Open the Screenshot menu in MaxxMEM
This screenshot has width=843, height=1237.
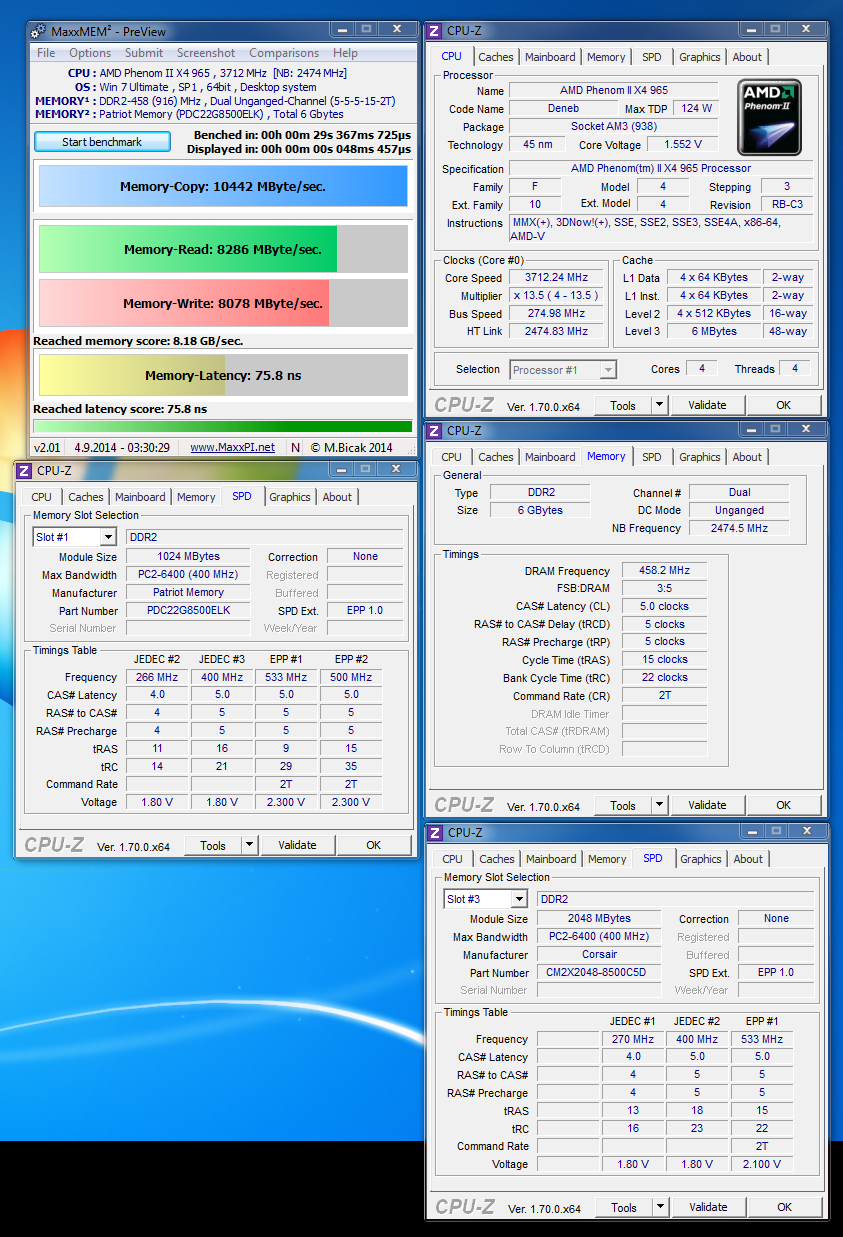206,53
